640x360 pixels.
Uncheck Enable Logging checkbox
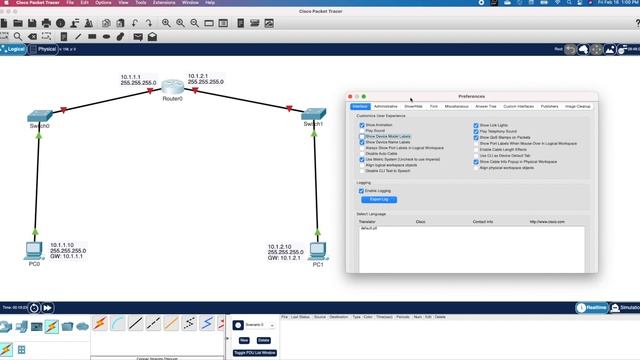(x=361, y=191)
